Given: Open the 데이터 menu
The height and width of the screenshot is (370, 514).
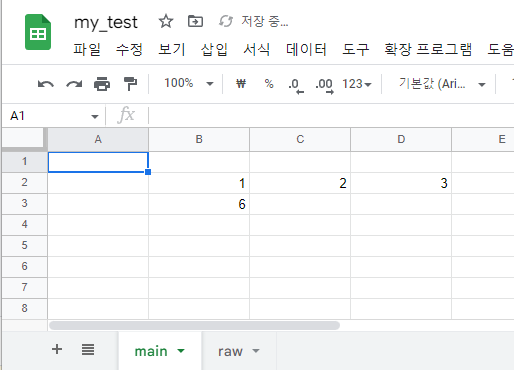Looking at the screenshot, I should tap(306, 50).
